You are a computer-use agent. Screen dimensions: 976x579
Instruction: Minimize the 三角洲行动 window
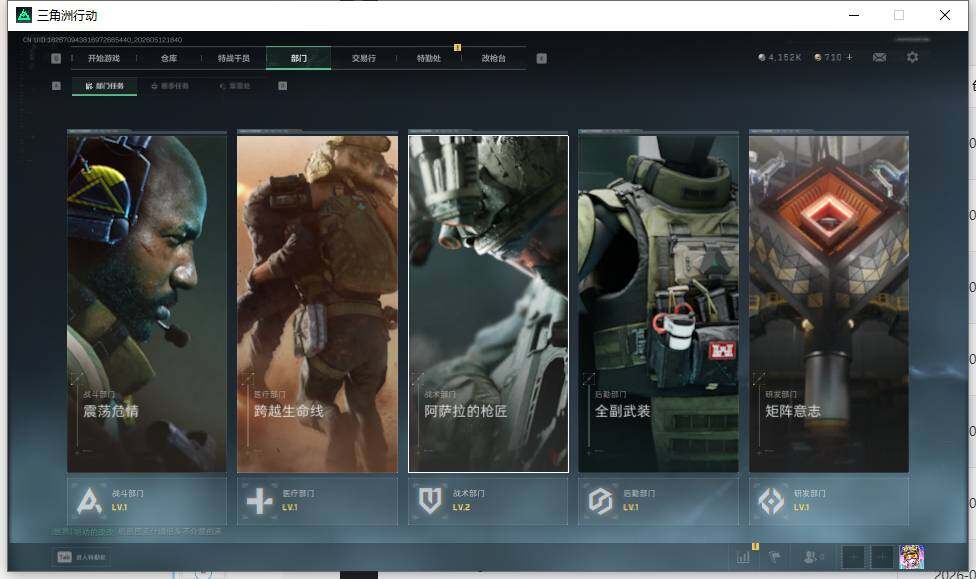click(x=854, y=15)
